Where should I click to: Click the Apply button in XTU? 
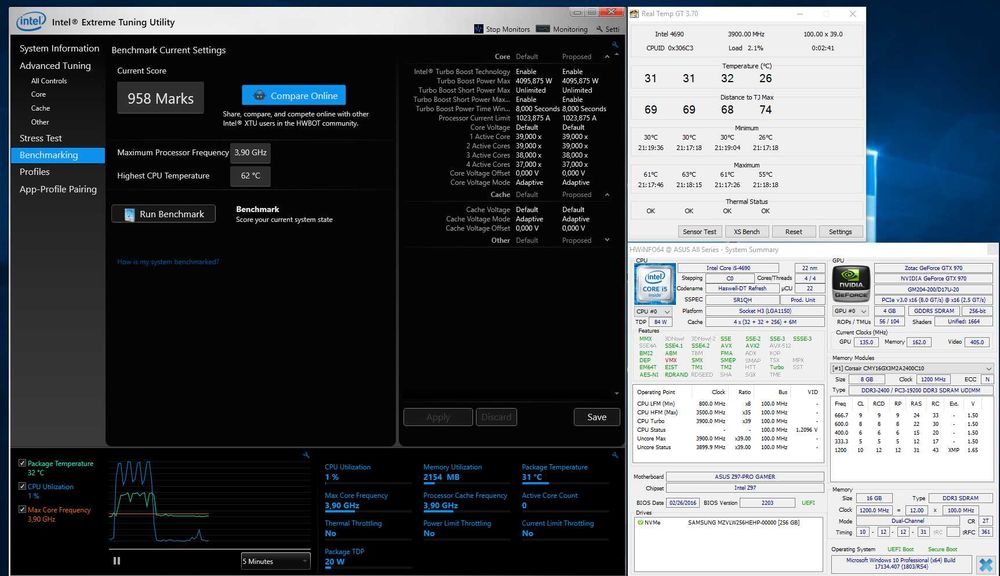point(438,417)
